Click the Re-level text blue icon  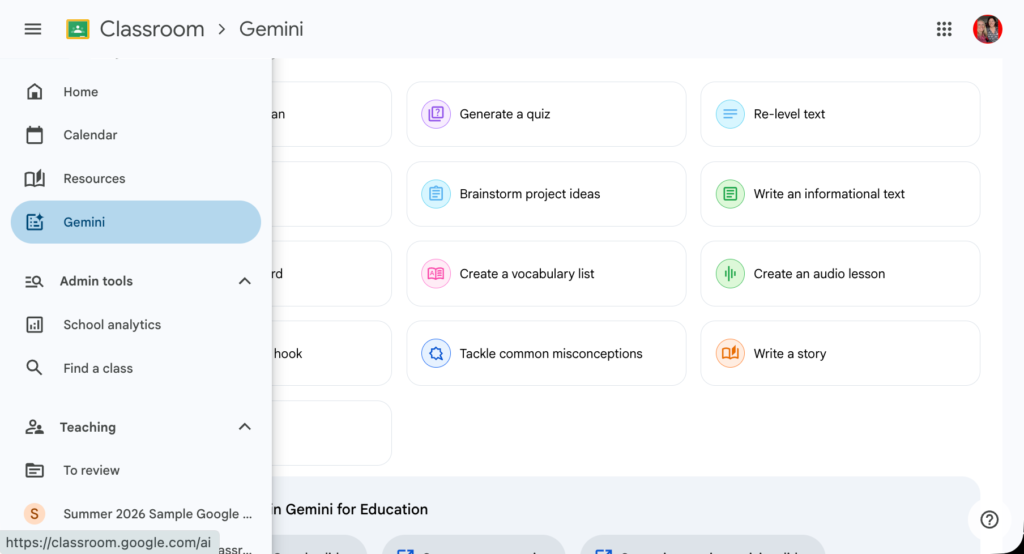tap(730, 114)
